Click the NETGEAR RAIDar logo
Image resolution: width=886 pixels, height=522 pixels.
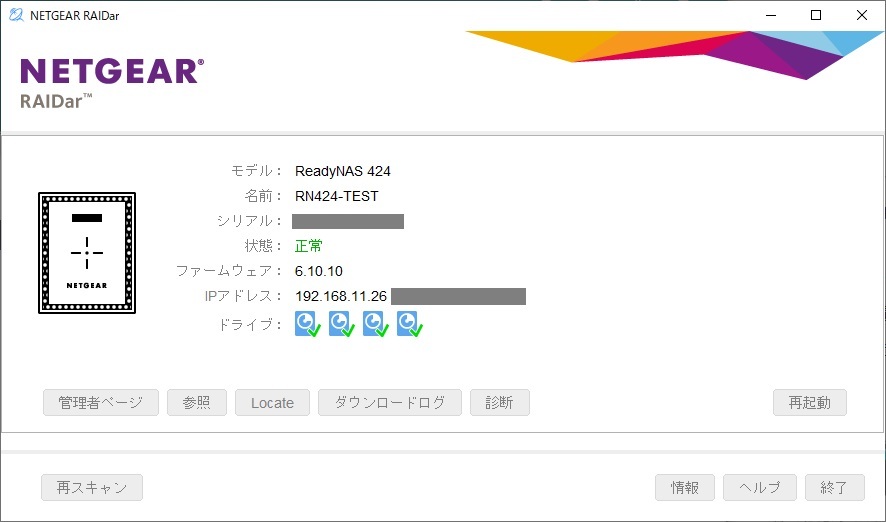click(112, 83)
